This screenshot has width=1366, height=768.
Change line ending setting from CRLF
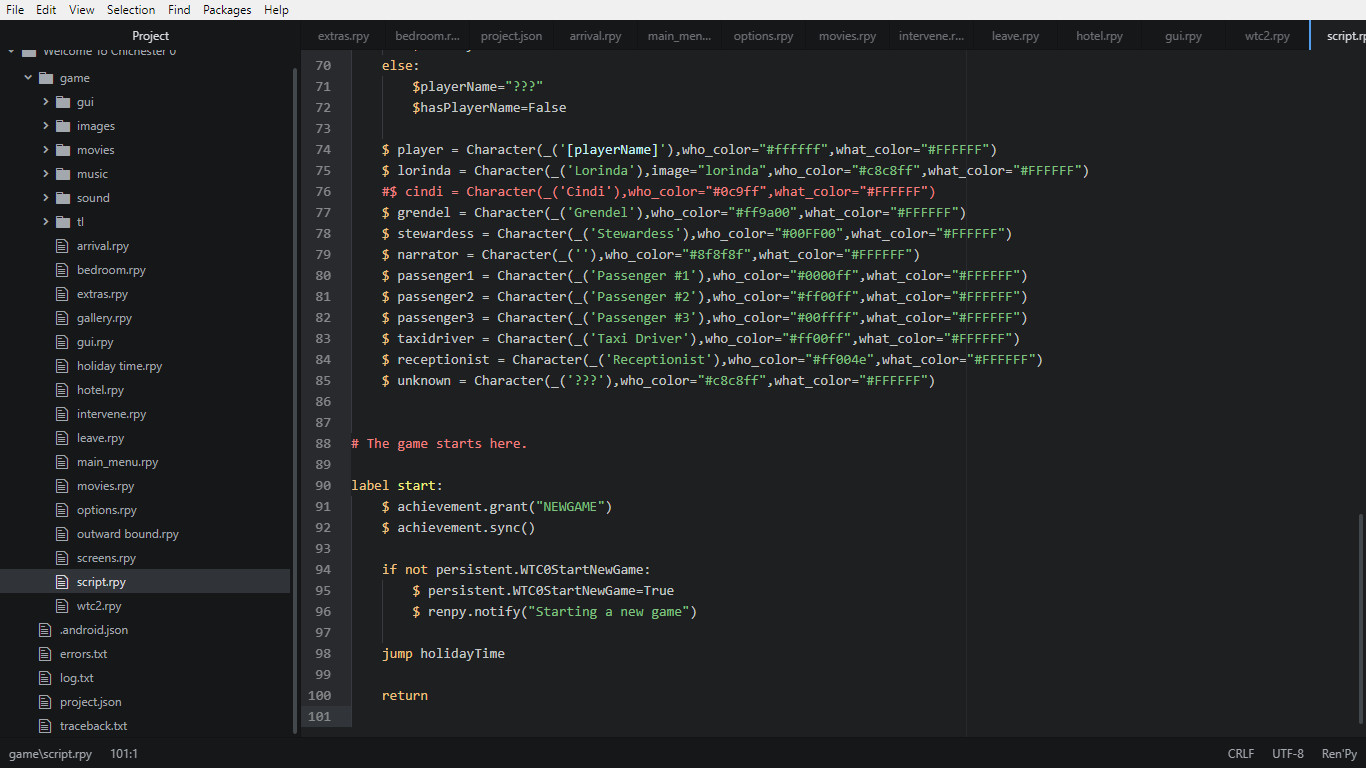coord(1240,753)
